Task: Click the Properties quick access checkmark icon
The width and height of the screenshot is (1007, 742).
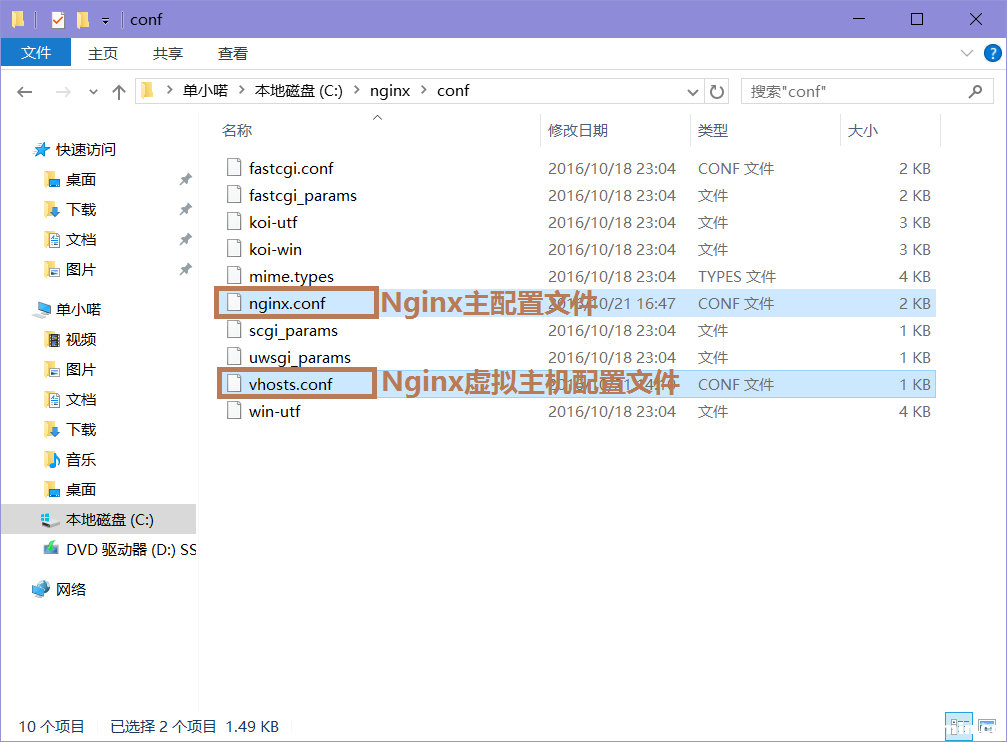Action: (58, 20)
